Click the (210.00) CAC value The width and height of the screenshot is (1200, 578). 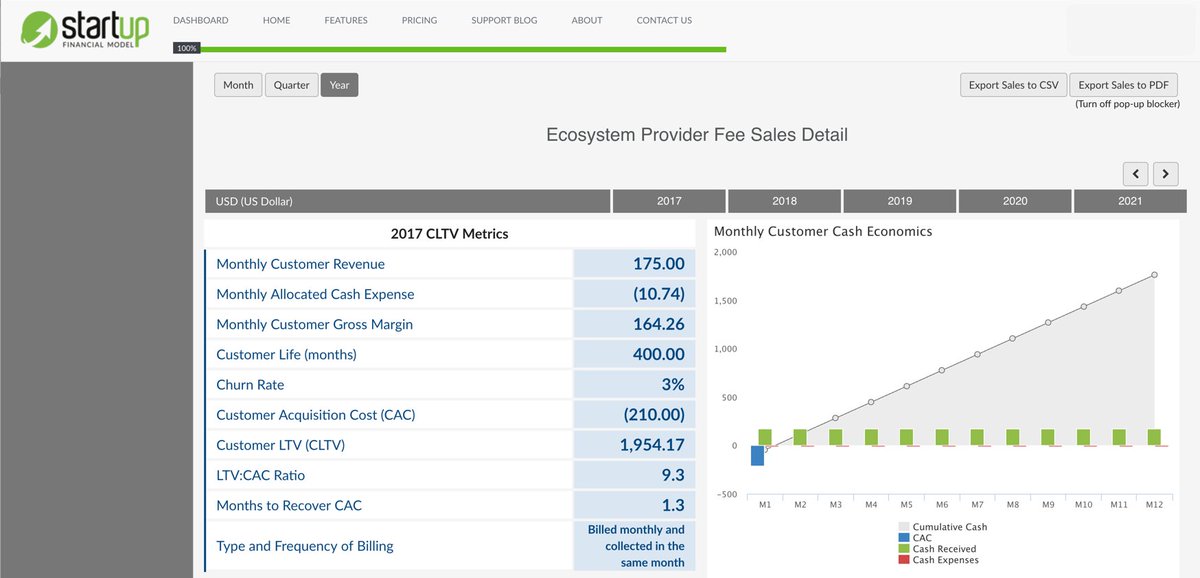[654, 415]
